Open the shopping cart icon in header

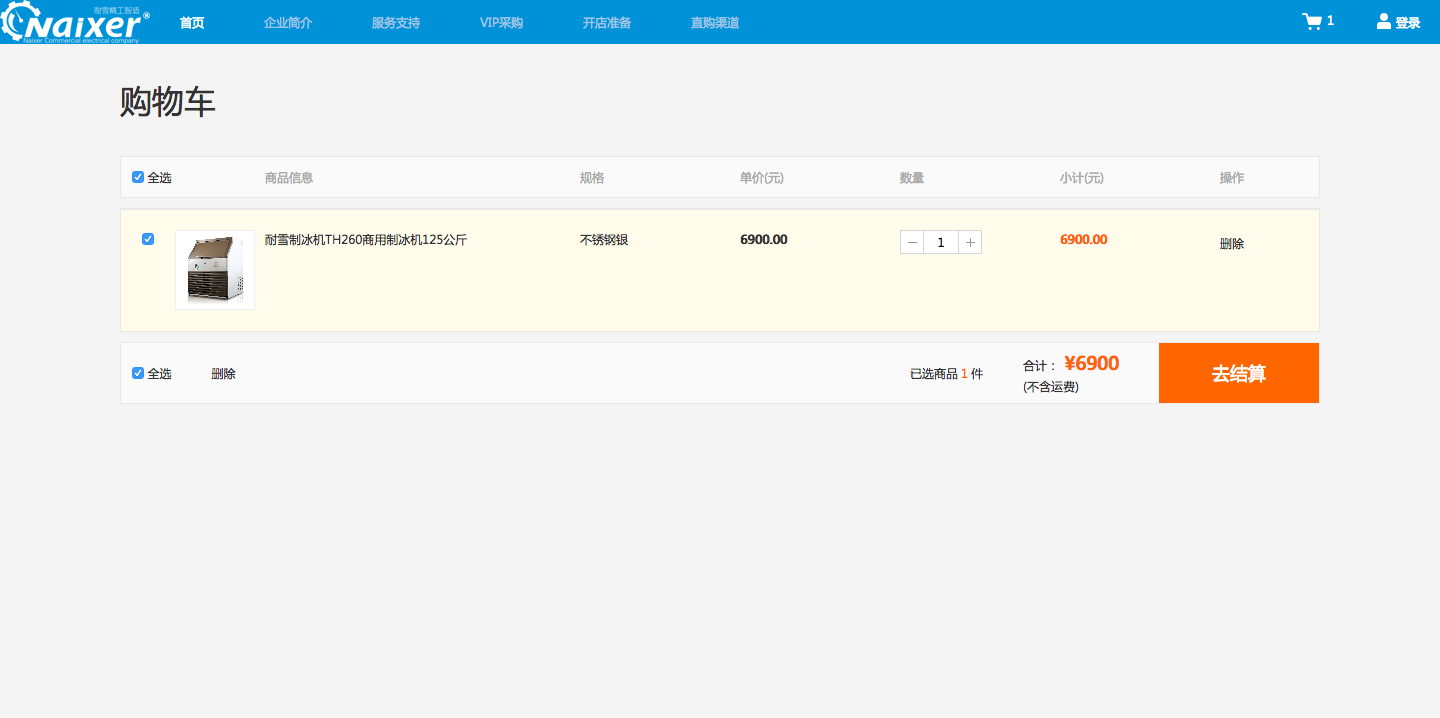click(x=1312, y=22)
